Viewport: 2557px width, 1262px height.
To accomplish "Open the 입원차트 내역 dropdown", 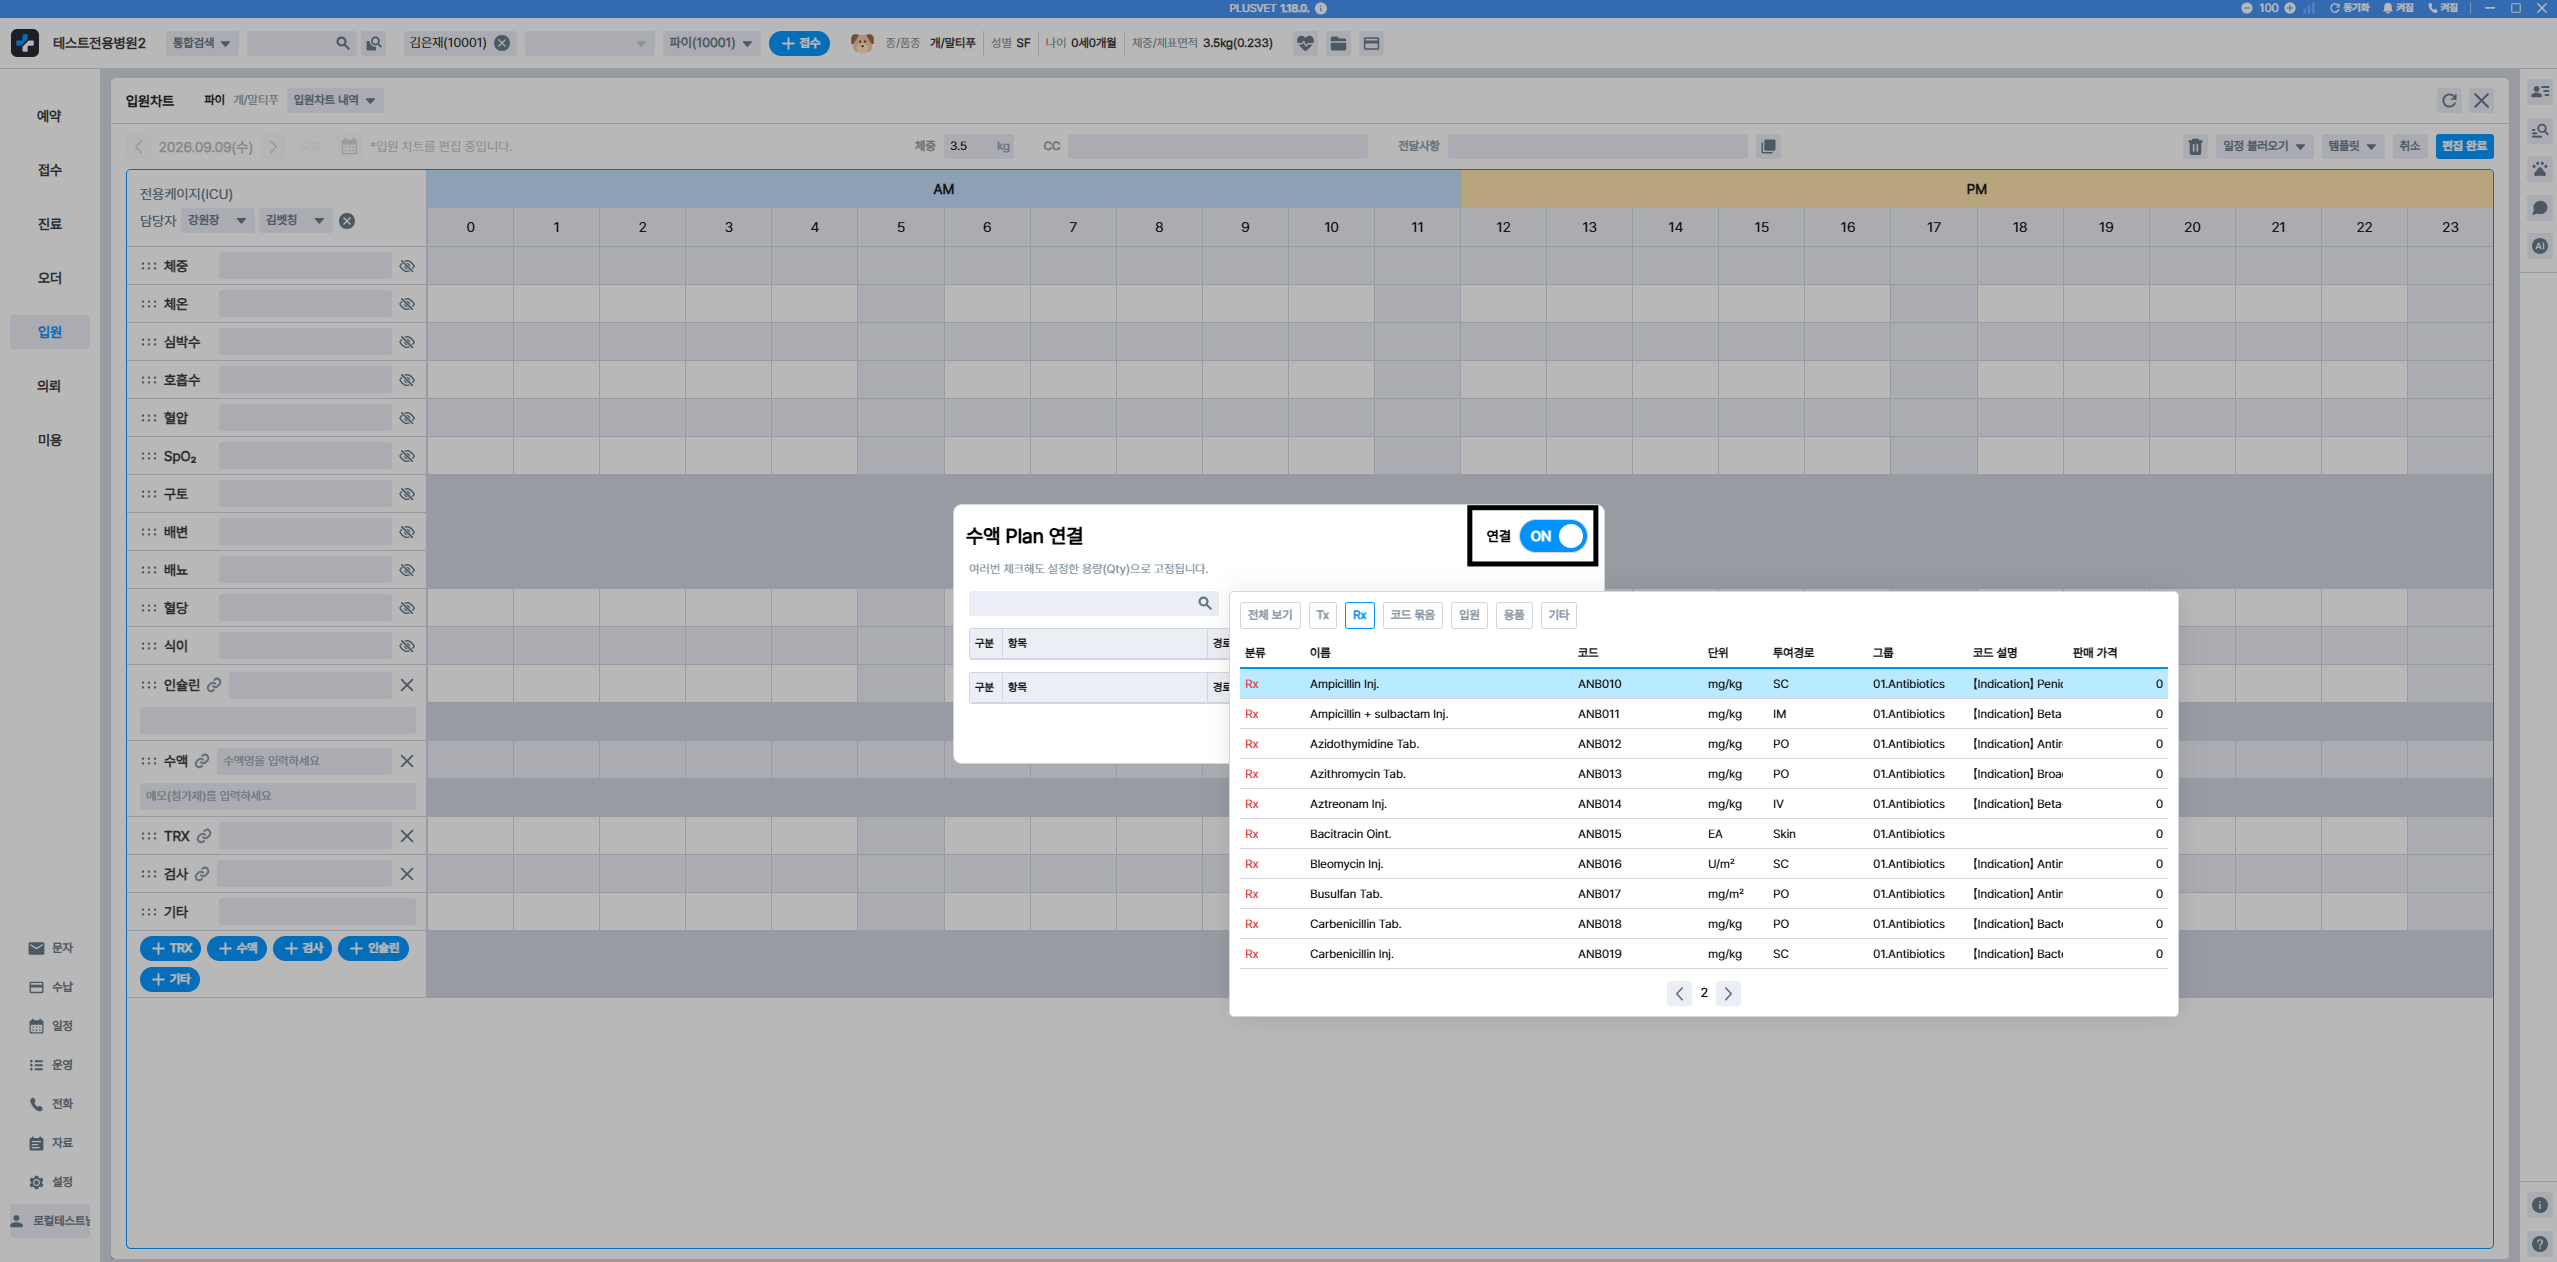I will tap(334, 100).
